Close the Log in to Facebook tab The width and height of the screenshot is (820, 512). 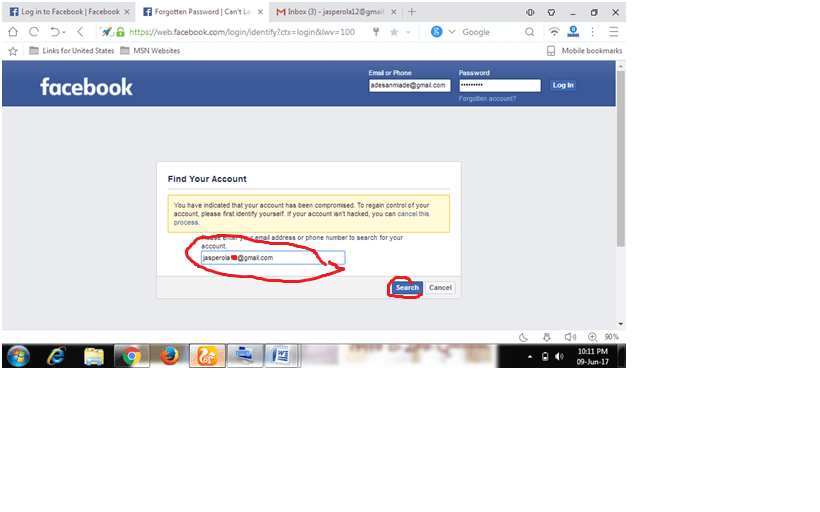tap(127, 12)
